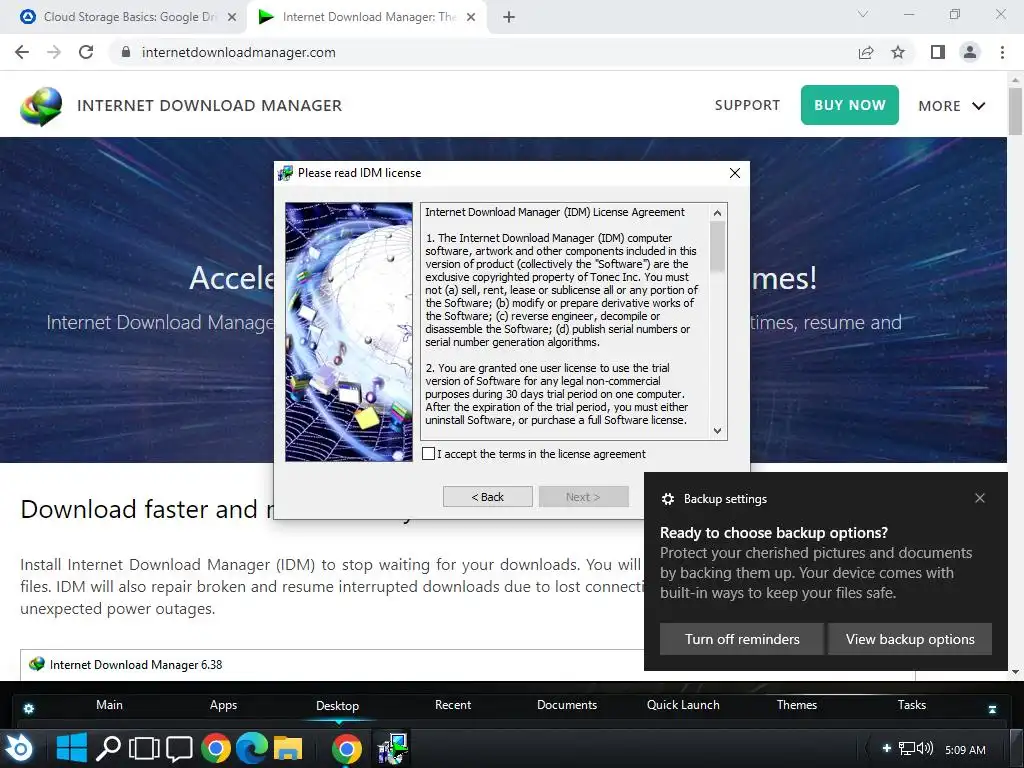Click the collapse icon at dock right end
Viewport: 1024px width, 768px height.
click(x=992, y=709)
